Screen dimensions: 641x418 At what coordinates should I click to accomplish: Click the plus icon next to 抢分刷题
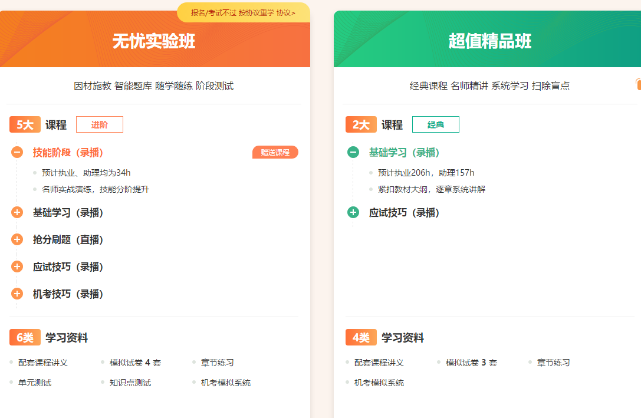coord(17,239)
